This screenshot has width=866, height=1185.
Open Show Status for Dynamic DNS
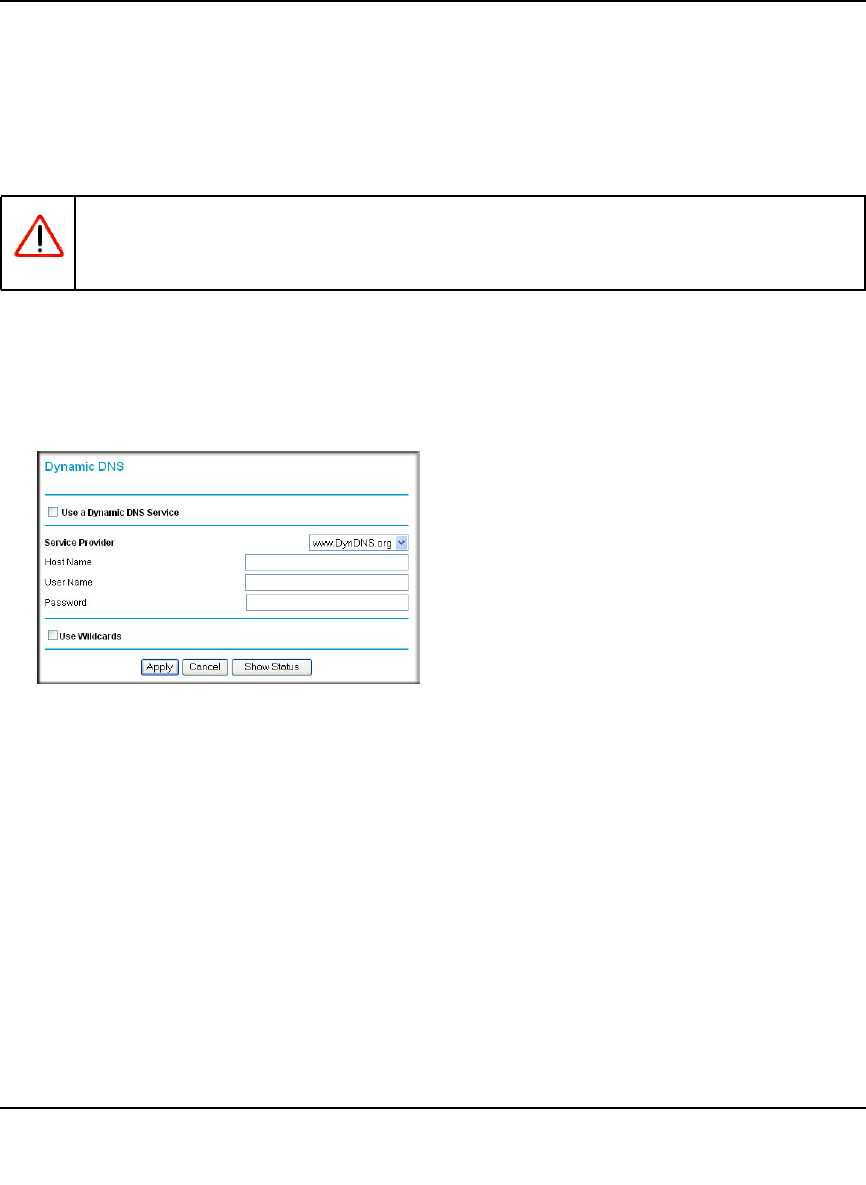pyautogui.click(x=271, y=667)
